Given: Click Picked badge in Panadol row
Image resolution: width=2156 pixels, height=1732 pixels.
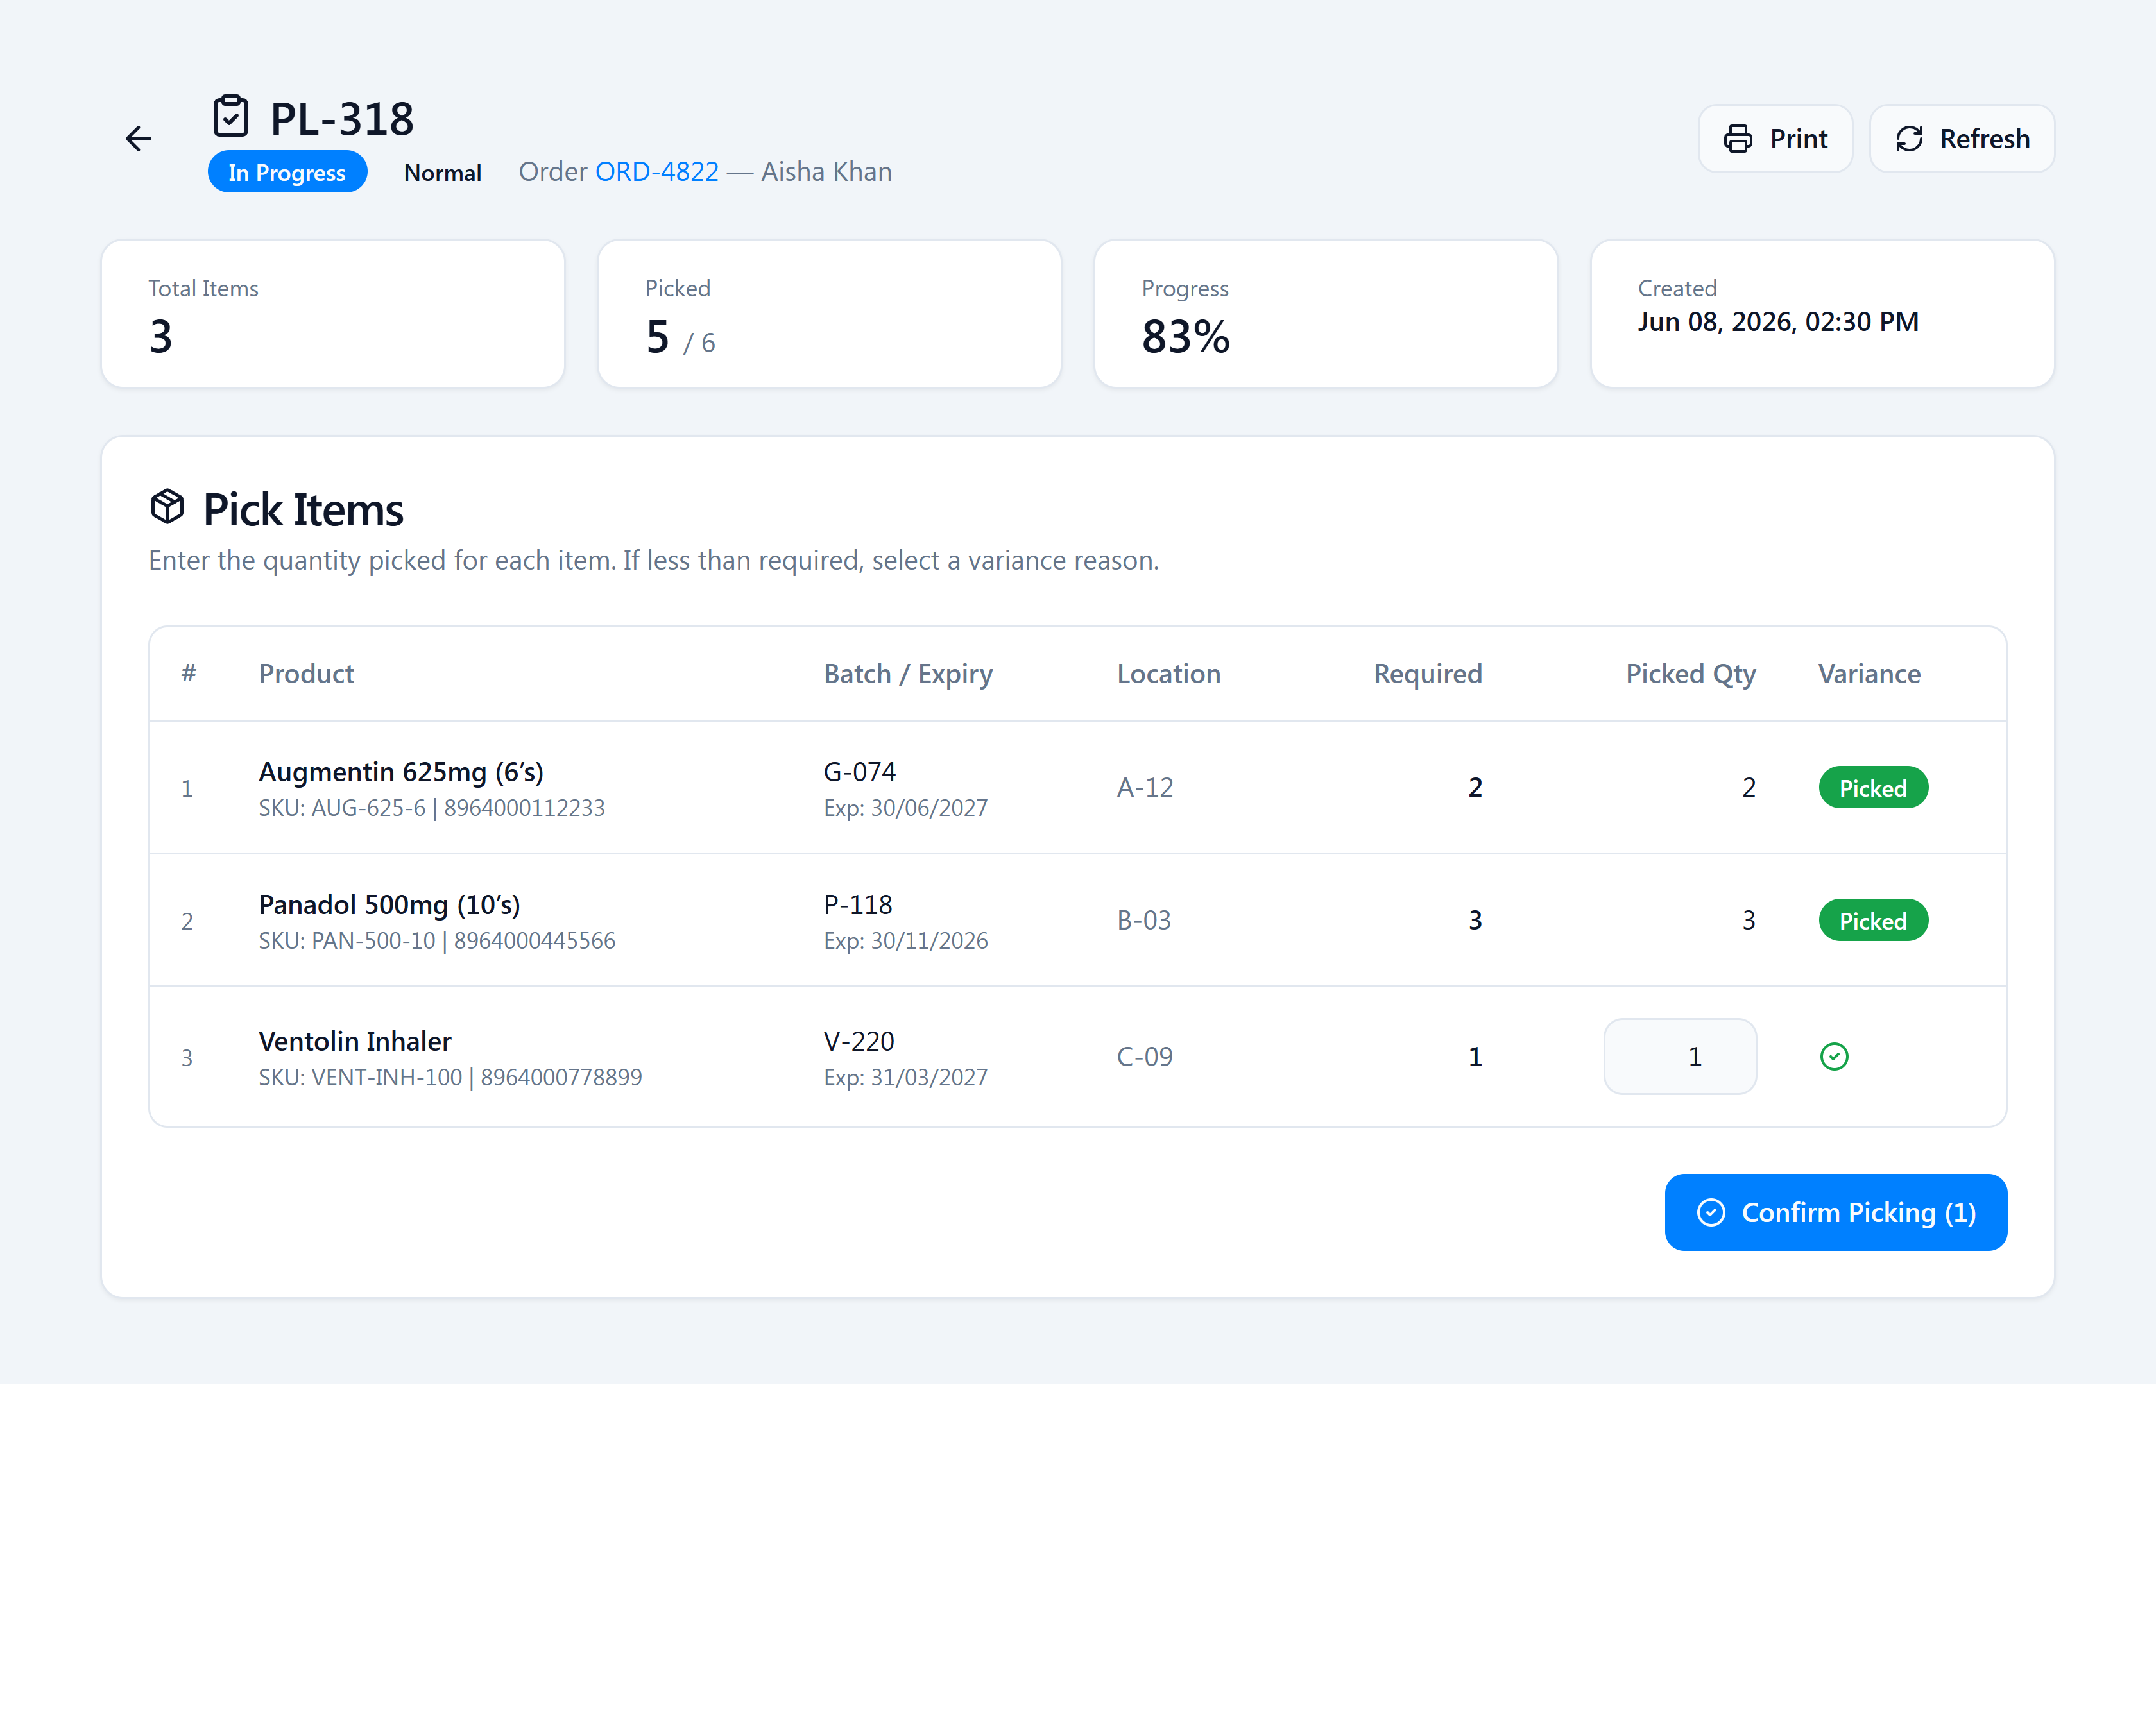Looking at the screenshot, I should [x=1873, y=920].
